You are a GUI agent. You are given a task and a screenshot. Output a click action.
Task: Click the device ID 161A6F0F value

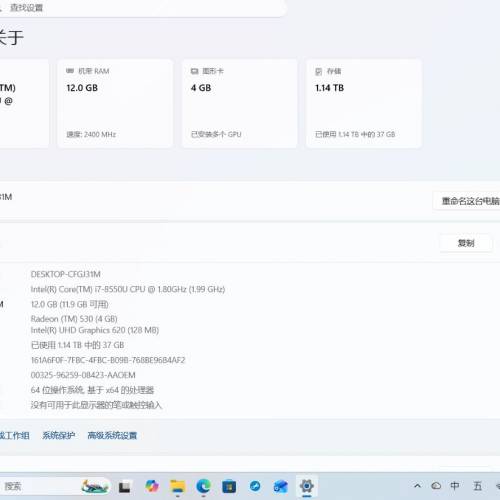click(x=108, y=360)
